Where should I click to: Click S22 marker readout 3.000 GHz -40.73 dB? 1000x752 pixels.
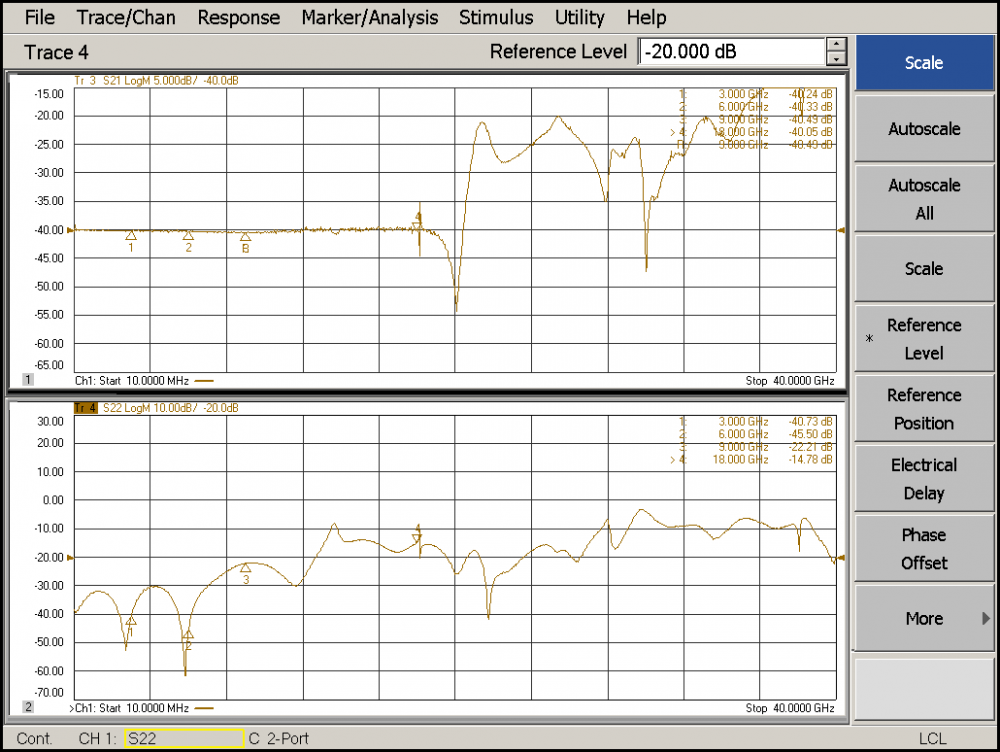[x=756, y=422]
